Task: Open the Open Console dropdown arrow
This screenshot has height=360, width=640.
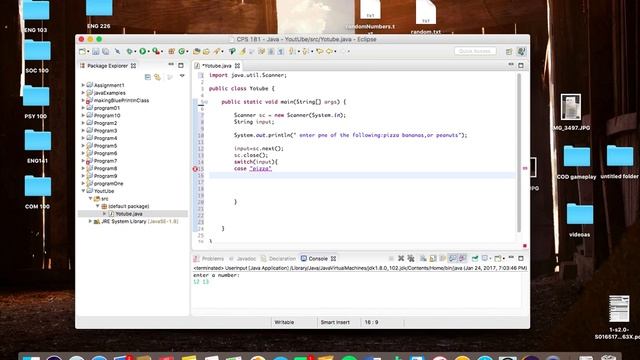Action: pos(503,259)
